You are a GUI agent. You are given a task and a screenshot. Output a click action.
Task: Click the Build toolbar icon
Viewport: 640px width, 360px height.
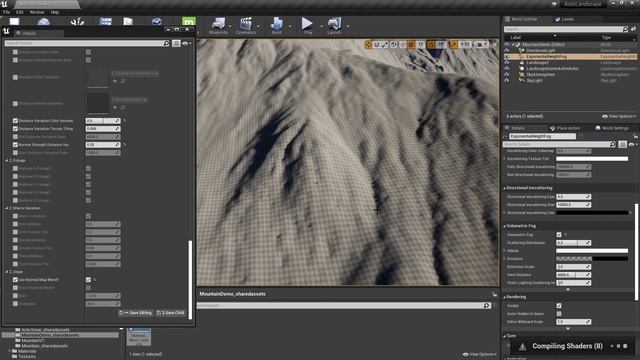coord(277,24)
